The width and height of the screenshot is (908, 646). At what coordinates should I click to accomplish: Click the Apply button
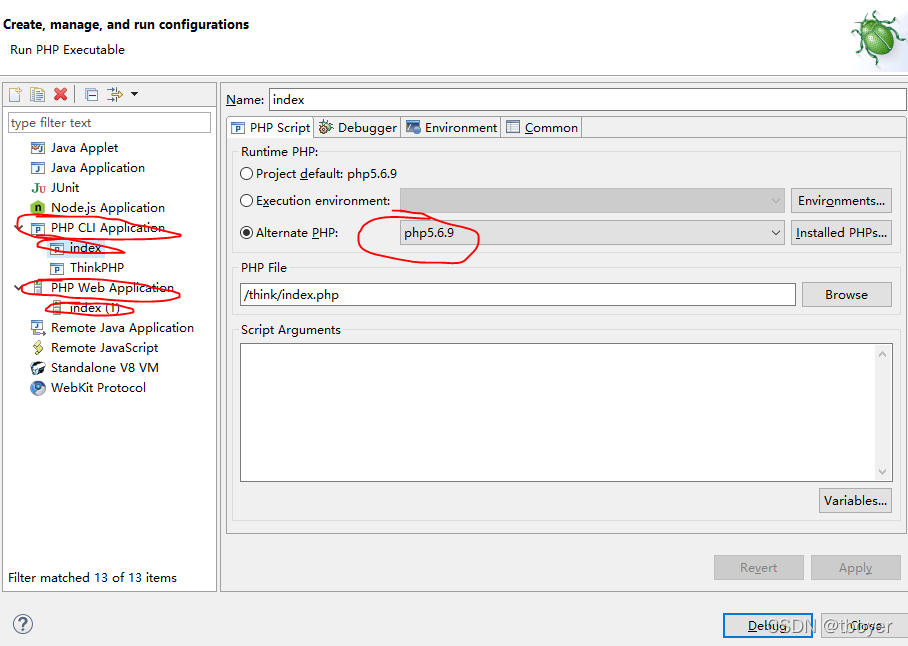pyautogui.click(x=856, y=567)
